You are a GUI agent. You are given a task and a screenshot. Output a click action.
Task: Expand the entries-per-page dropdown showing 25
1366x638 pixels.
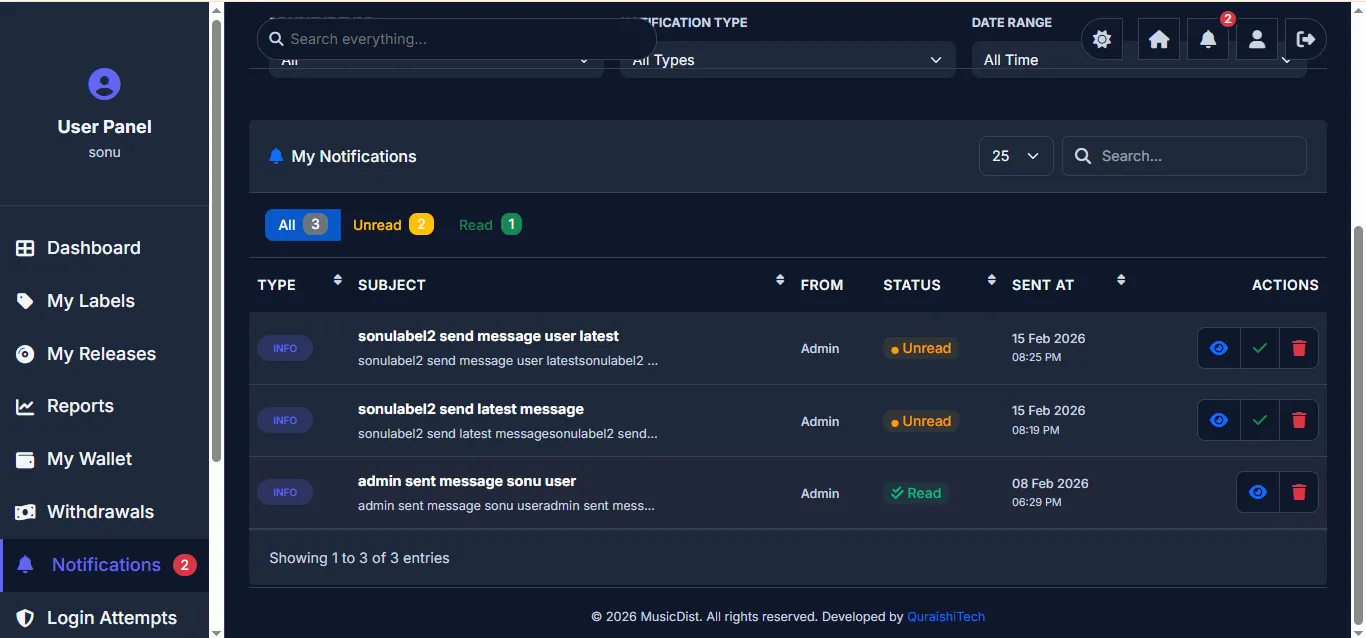(1016, 156)
